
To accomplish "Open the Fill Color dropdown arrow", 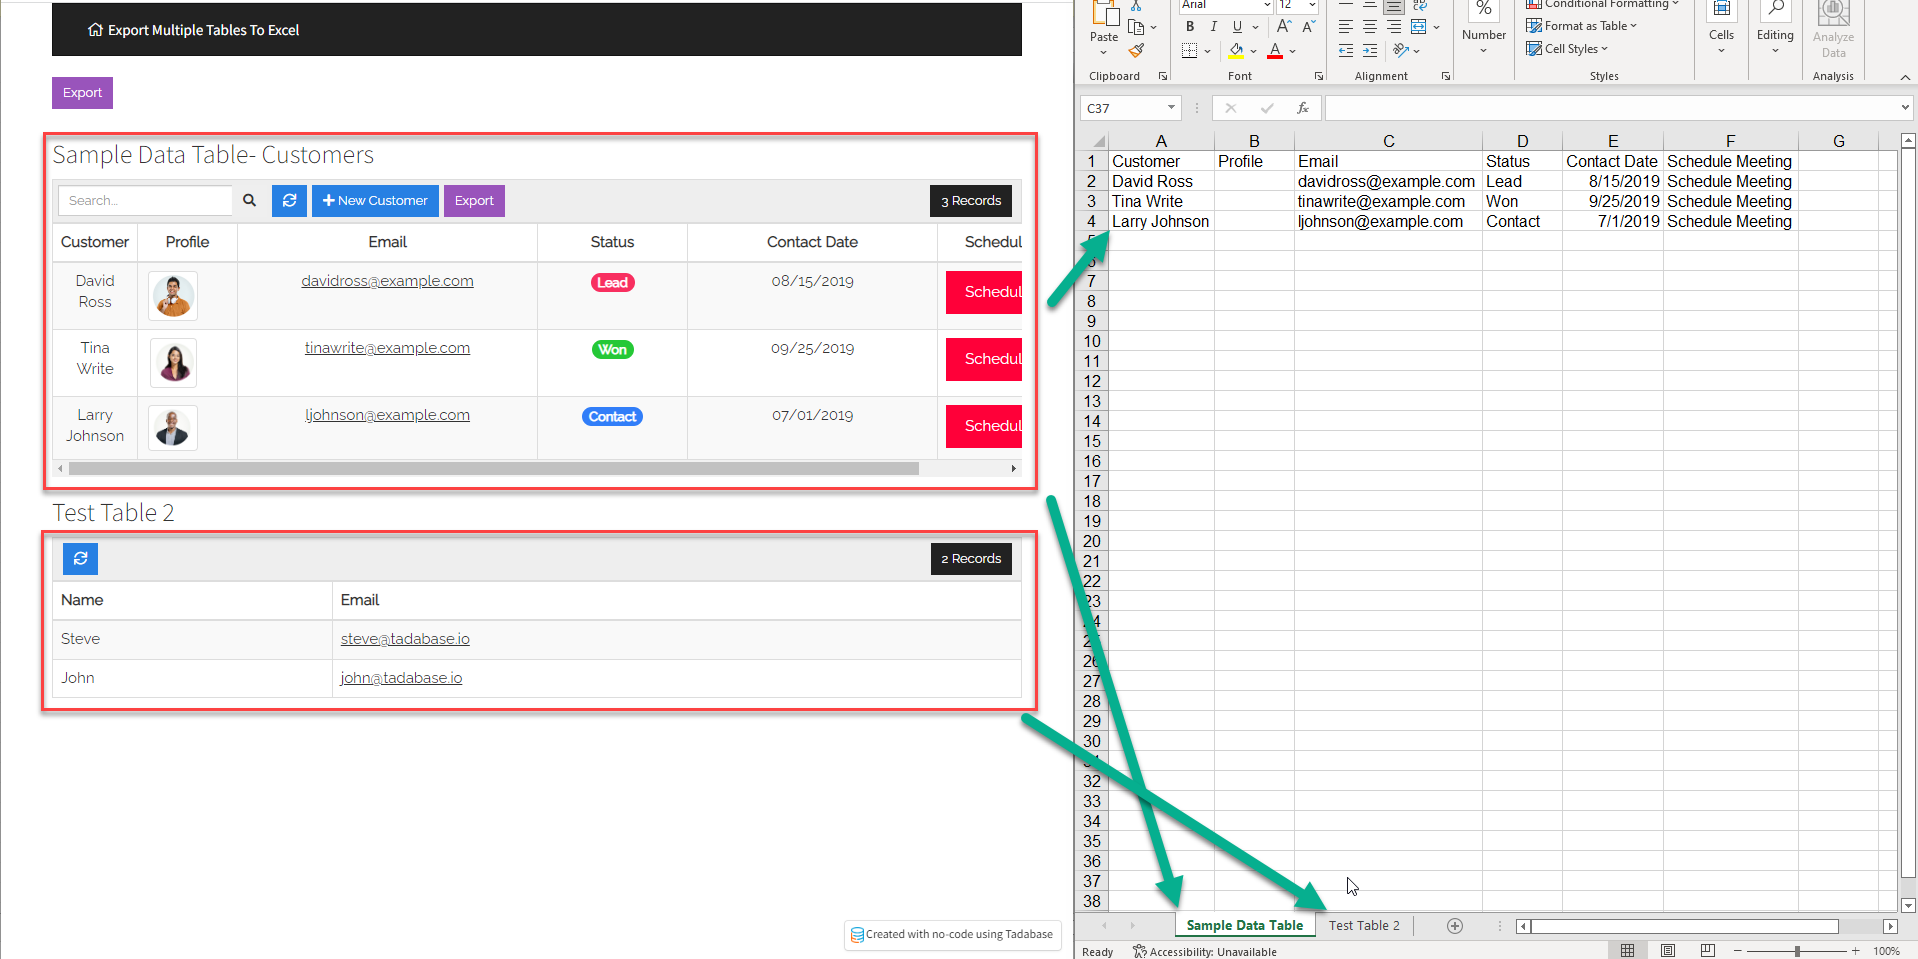I will pos(1253,51).
